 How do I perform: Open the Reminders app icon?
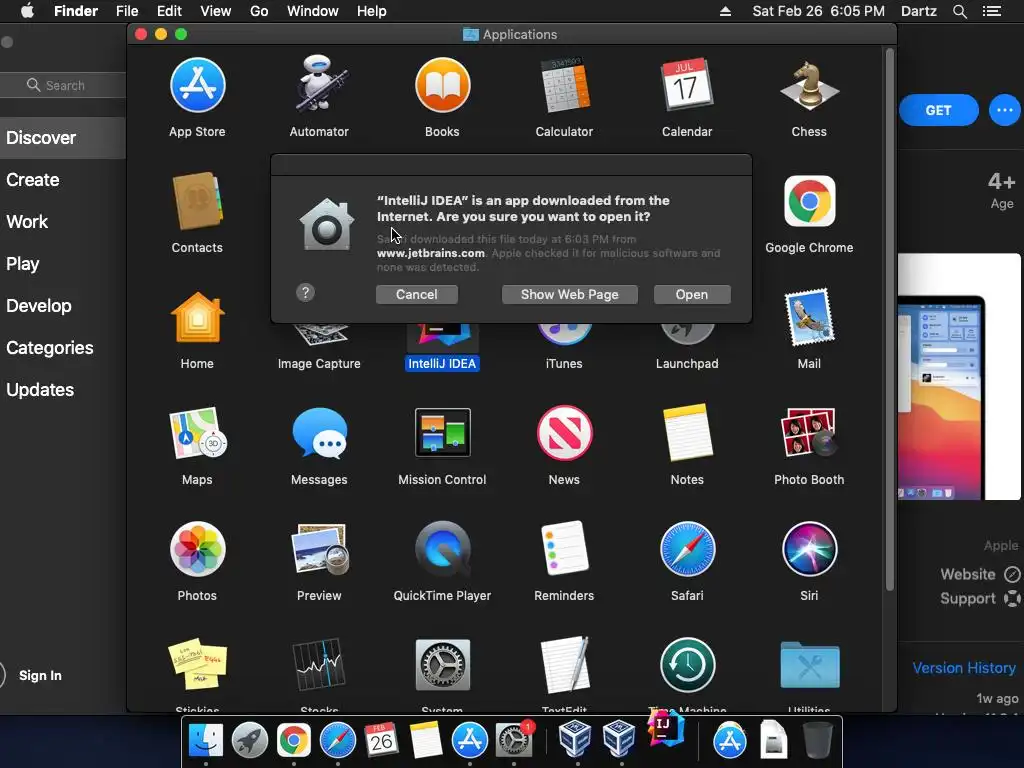[564, 549]
